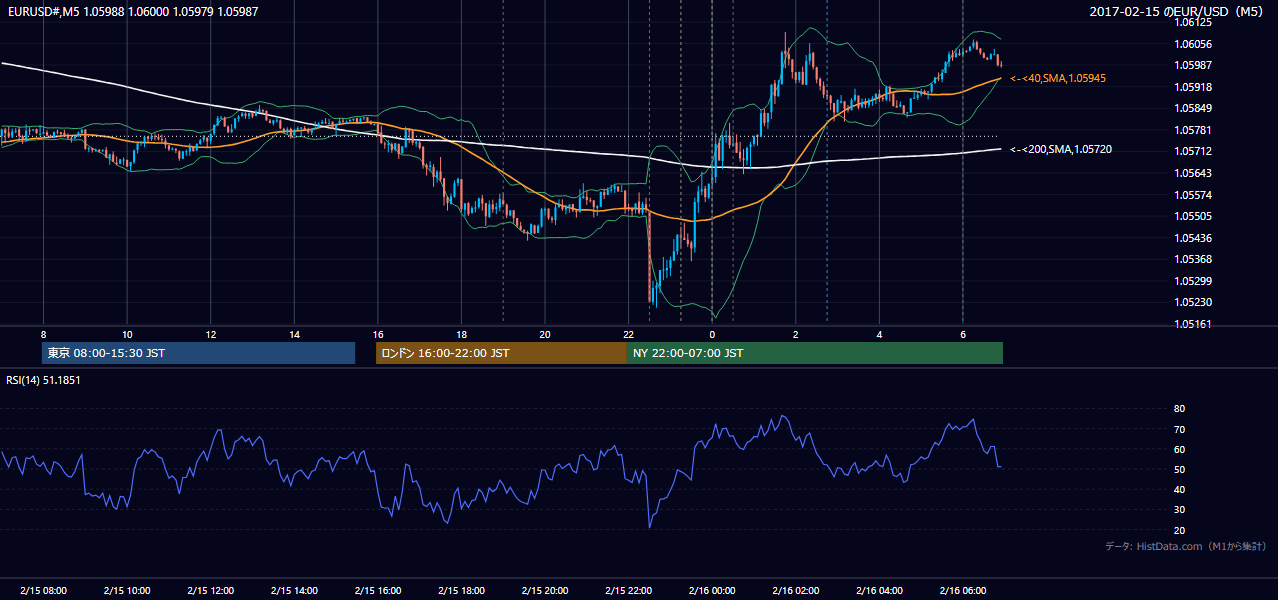Click price axis value 1.05230
This screenshot has width=1278, height=600.
coord(1193,302)
